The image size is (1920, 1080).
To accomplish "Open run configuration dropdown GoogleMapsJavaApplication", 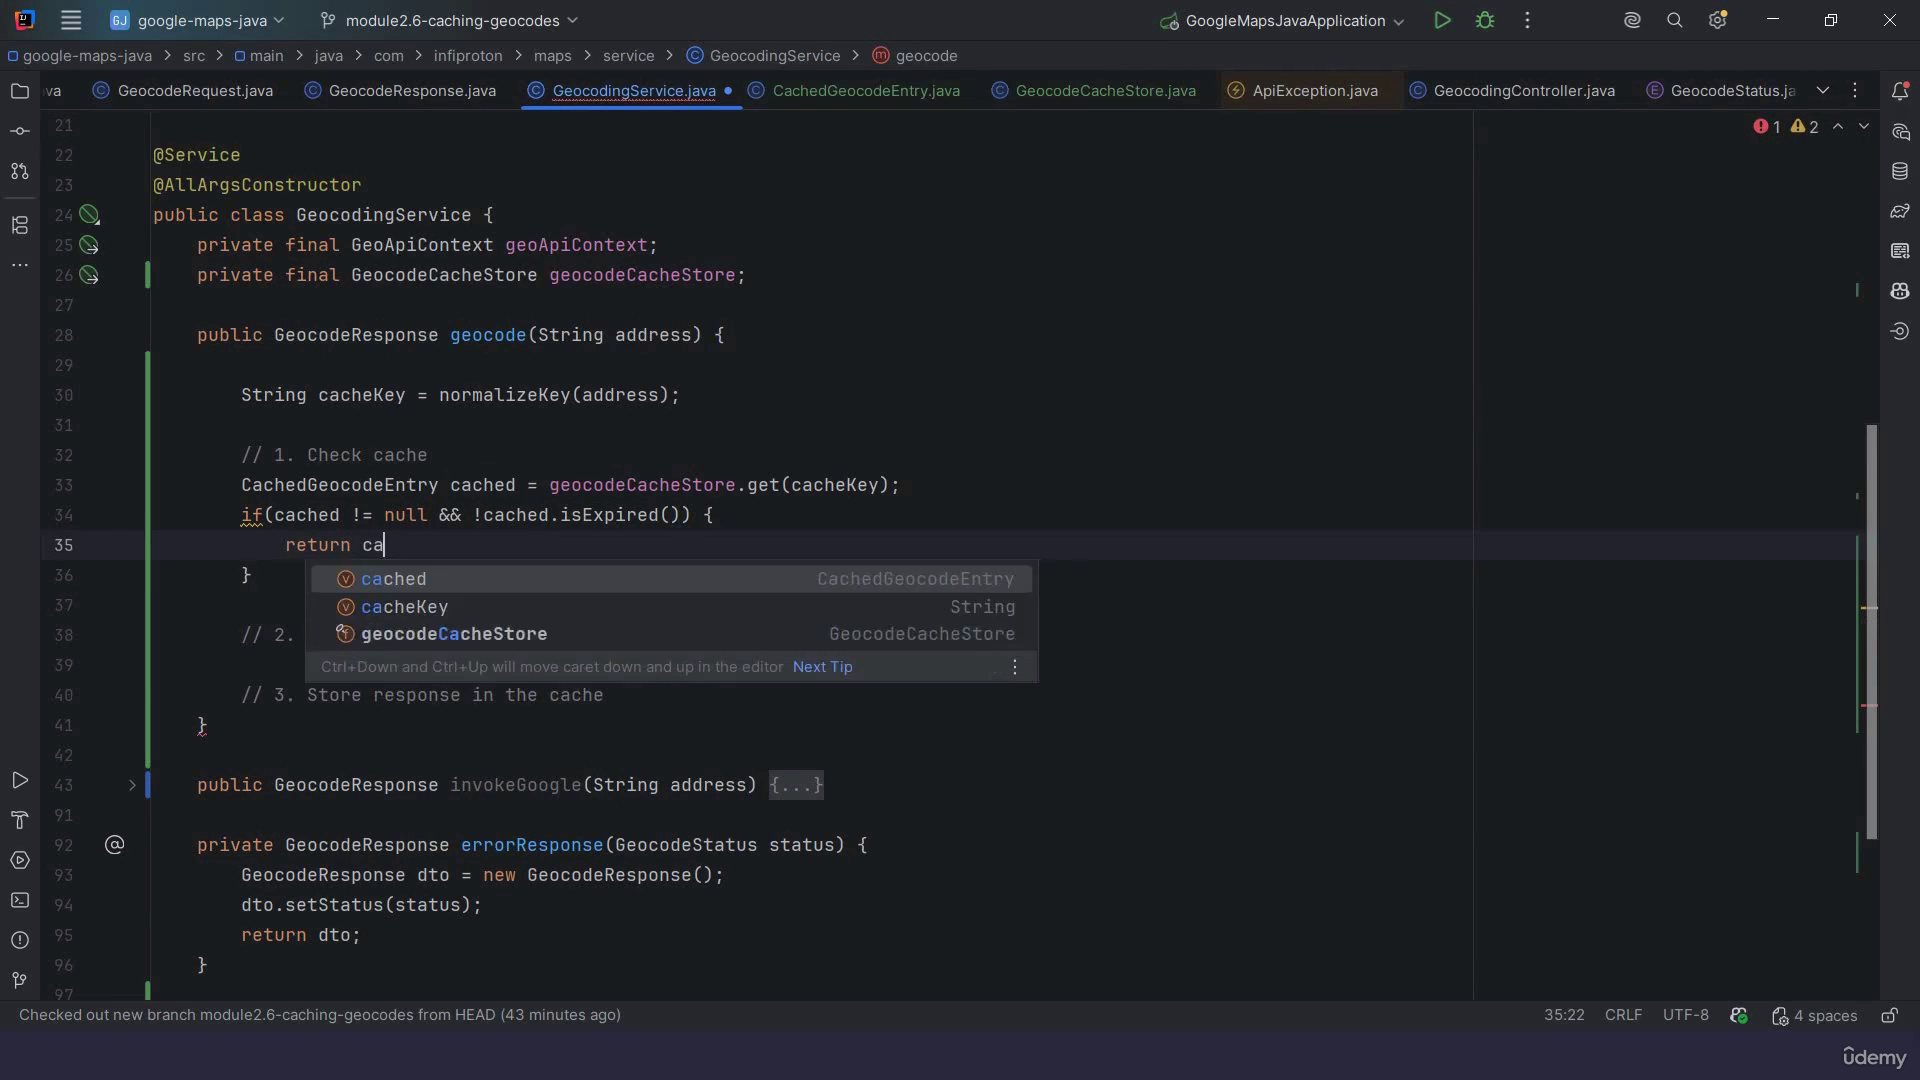I will (x=1283, y=20).
